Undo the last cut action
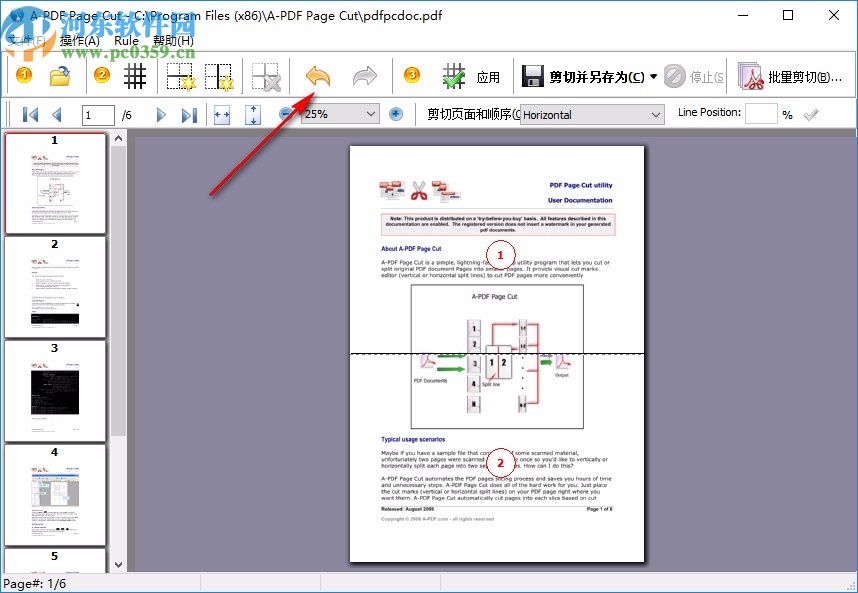Screen dimensions: 858x593 coord(317,75)
